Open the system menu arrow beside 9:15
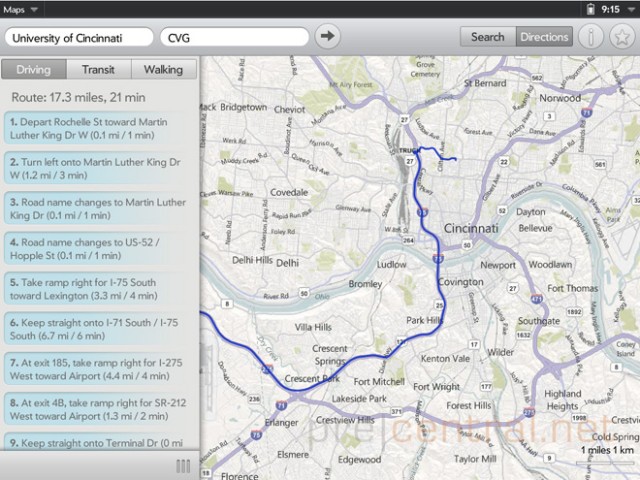Viewport: 640px width, 480px height. (631, 9)
